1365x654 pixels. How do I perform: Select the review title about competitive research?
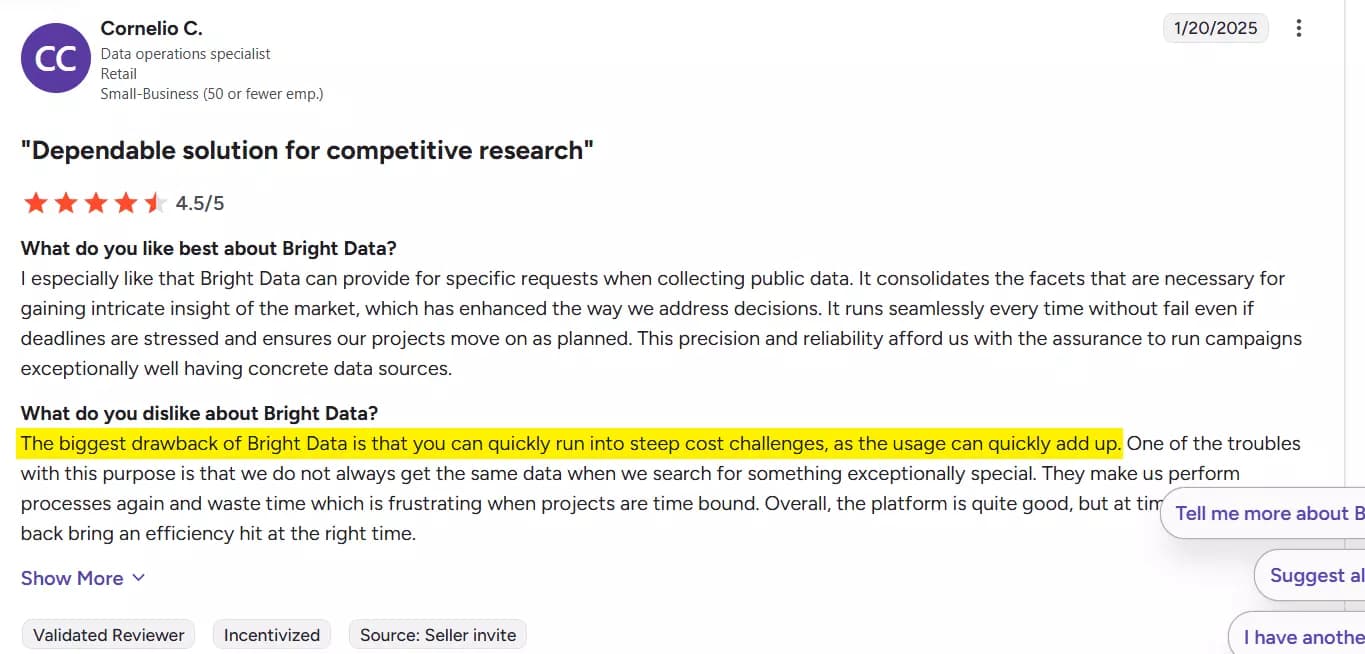tap(305, 150)
